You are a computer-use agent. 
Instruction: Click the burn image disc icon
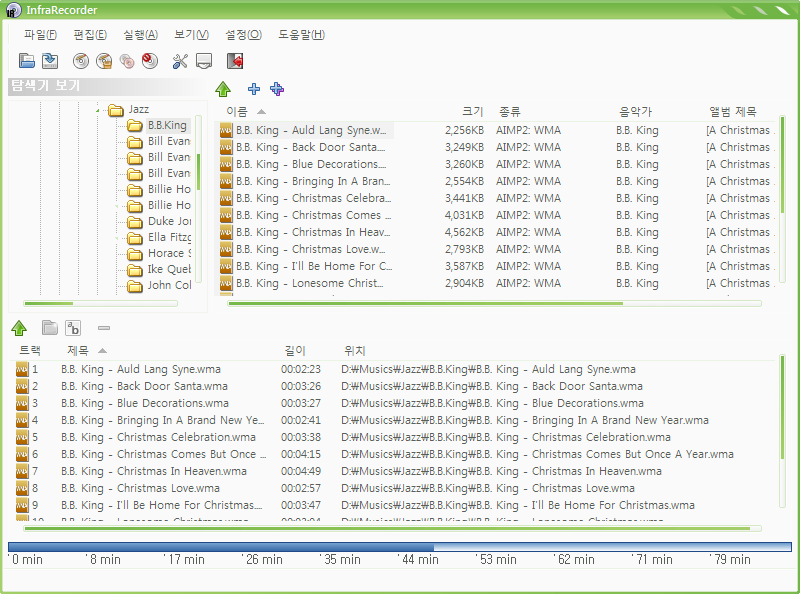pyautogui.click(x=104, y=61)
